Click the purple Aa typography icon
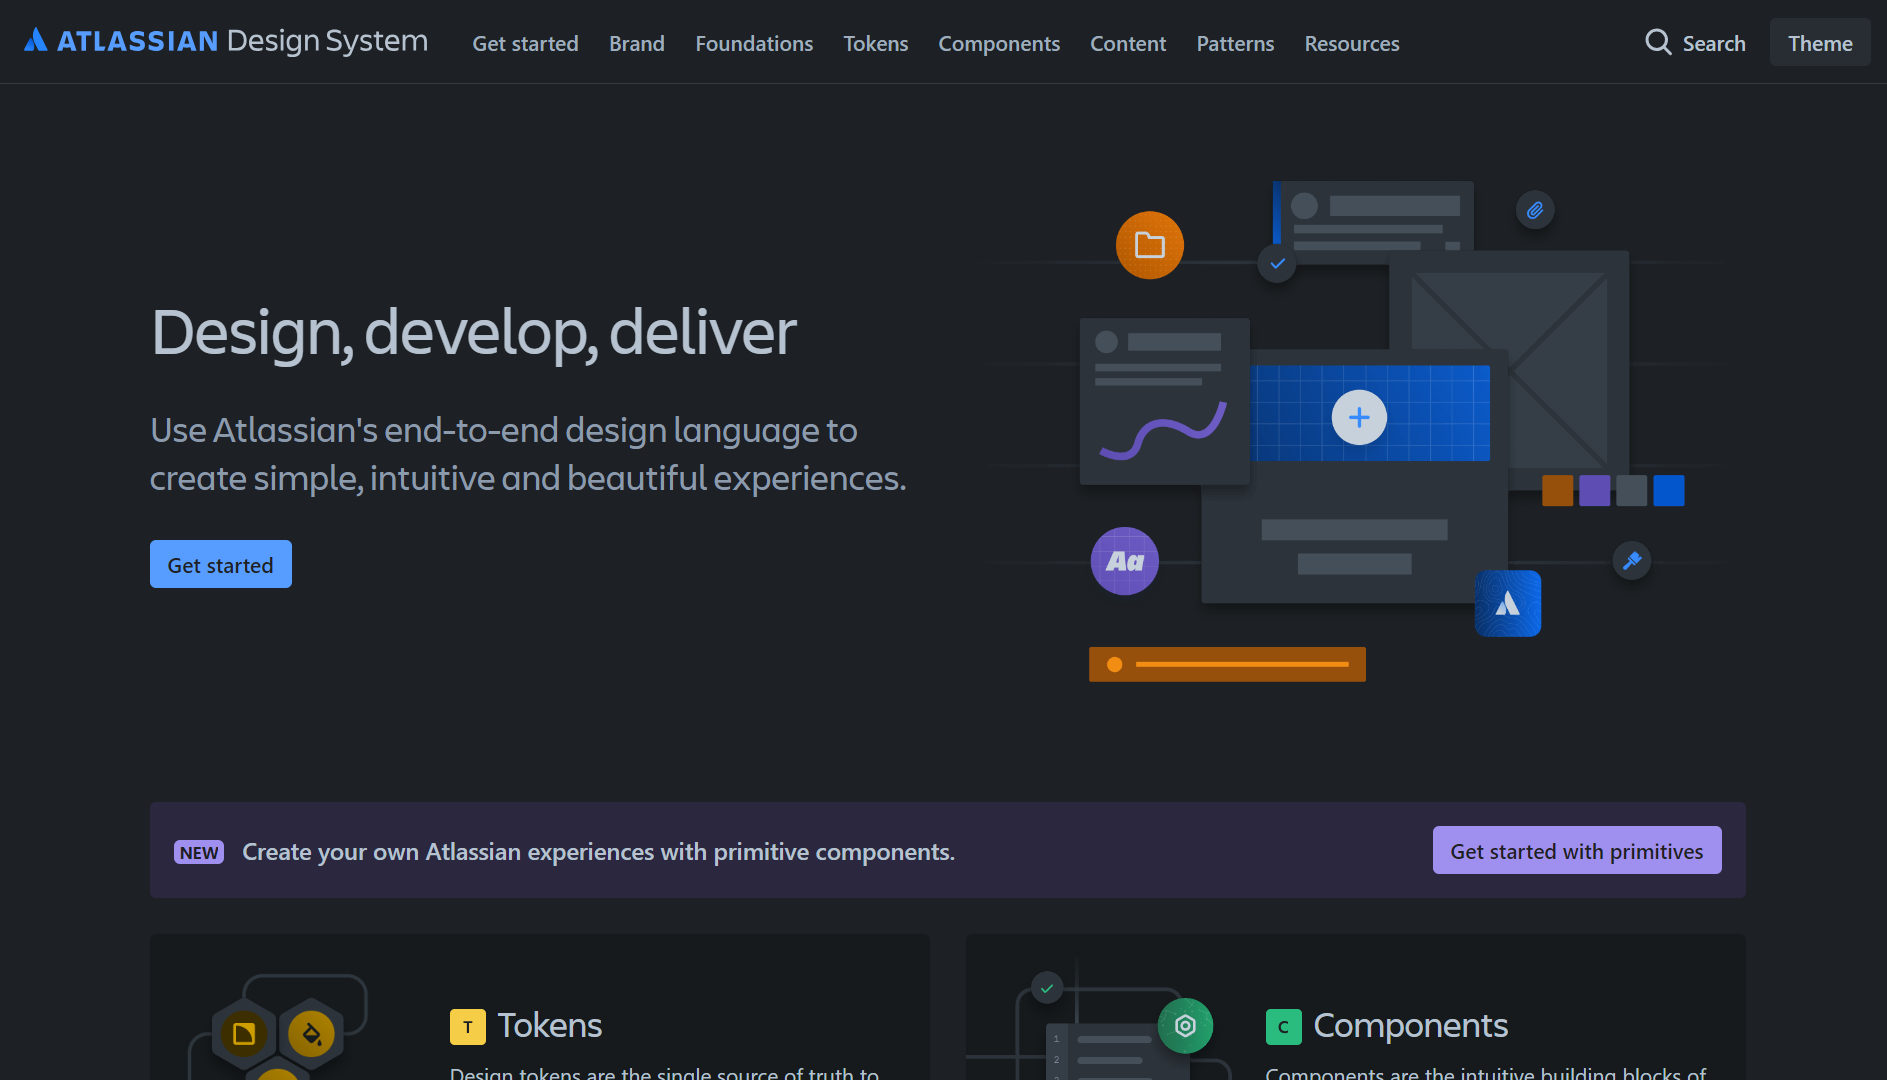The width and height of the screenshot is (1887, 1080). coord(1125,561)
